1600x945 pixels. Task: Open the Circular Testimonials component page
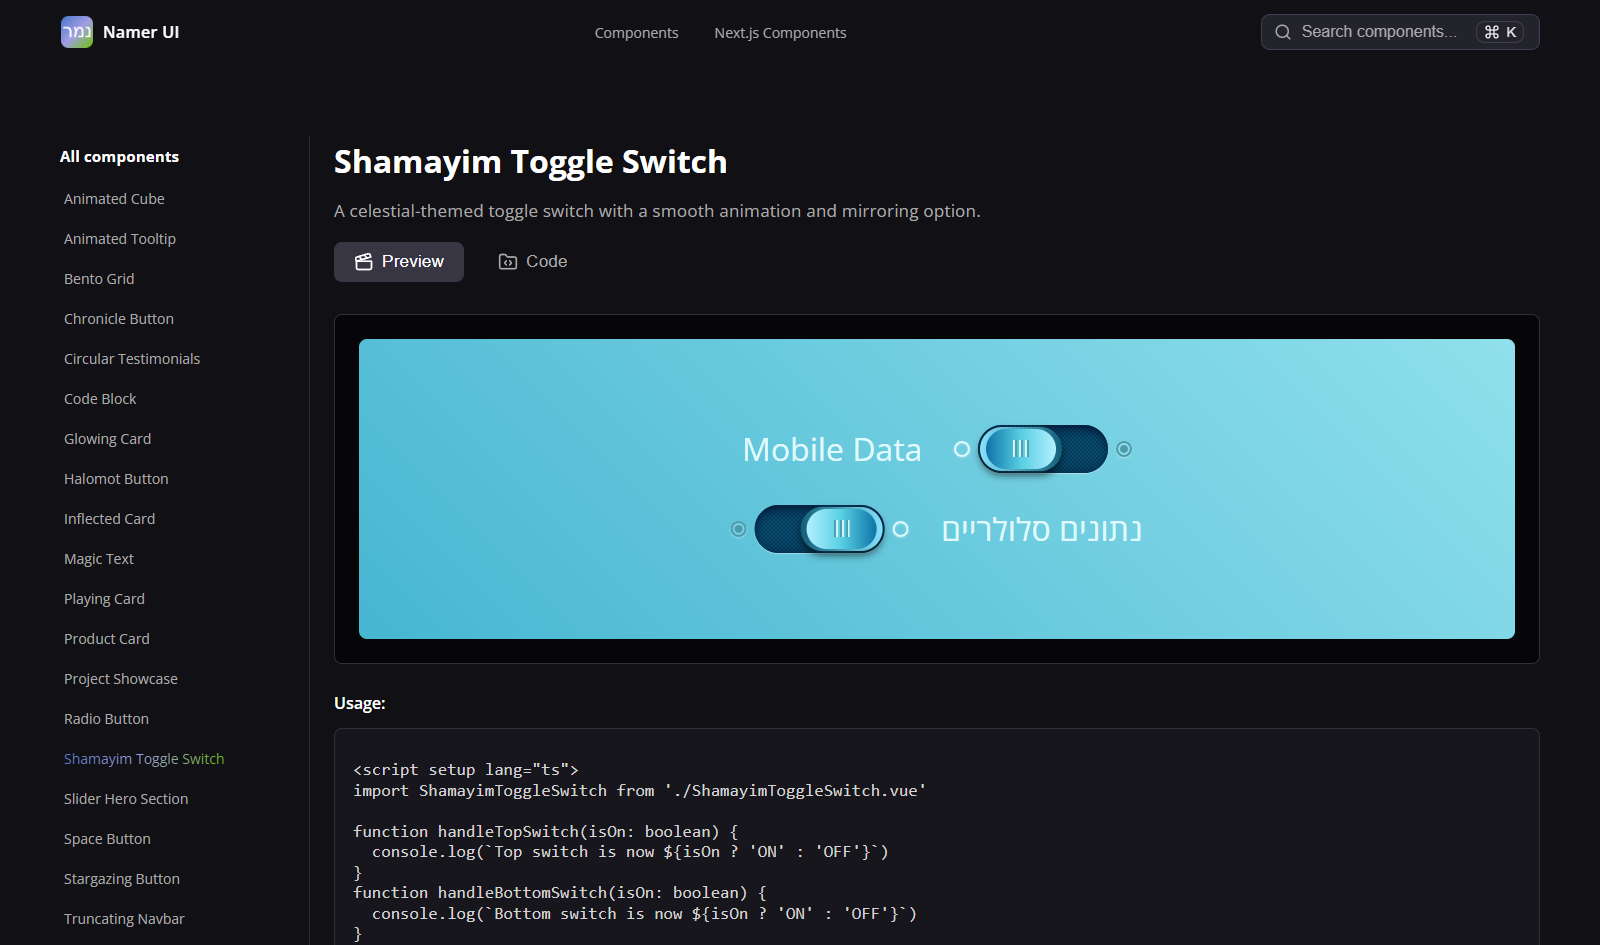131,358
